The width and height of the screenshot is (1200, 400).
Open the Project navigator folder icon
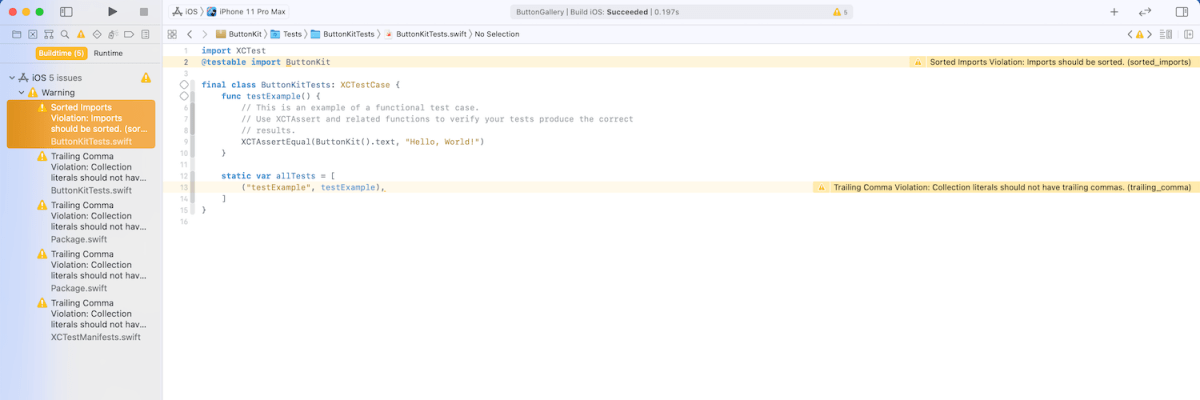pos(15,34)
